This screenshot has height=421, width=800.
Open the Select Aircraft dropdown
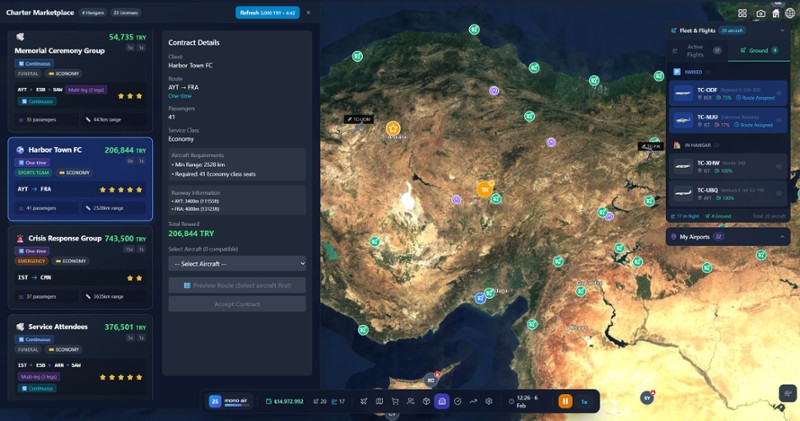tap(237, 263)
